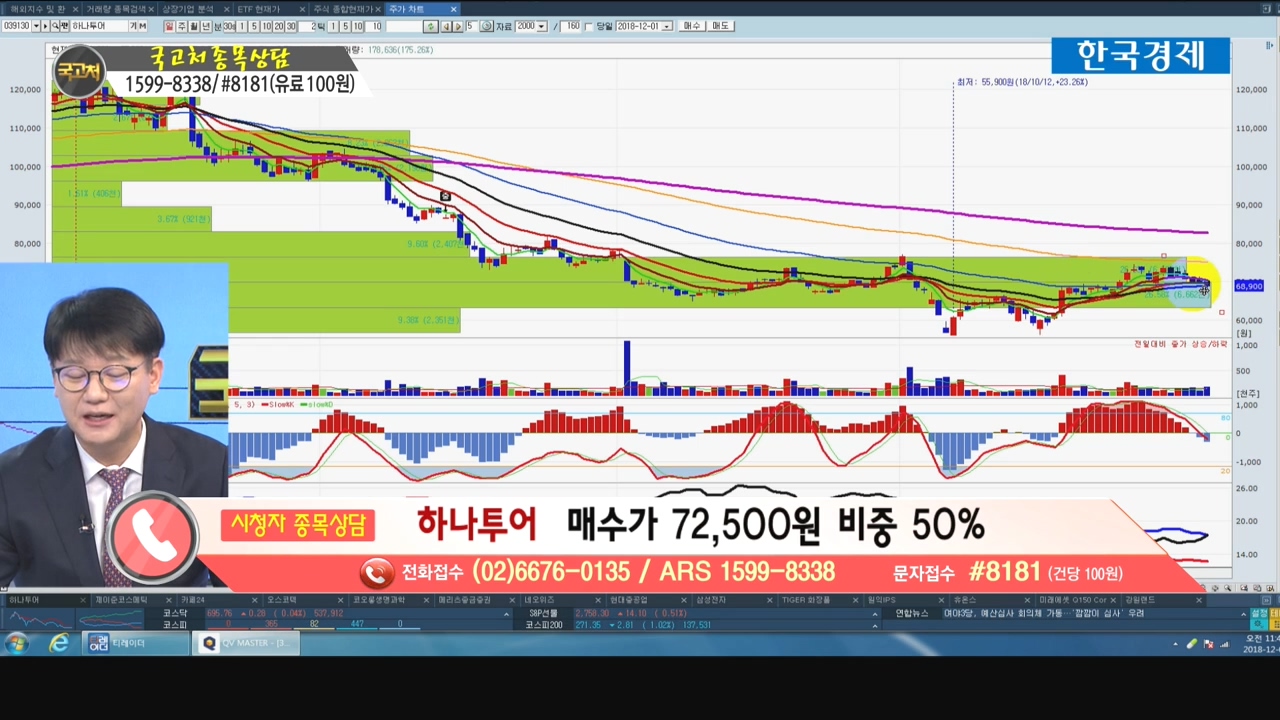
Task: Open the data count 2000 dropdown
Action: pyautogui.click(x=542, y=26)
